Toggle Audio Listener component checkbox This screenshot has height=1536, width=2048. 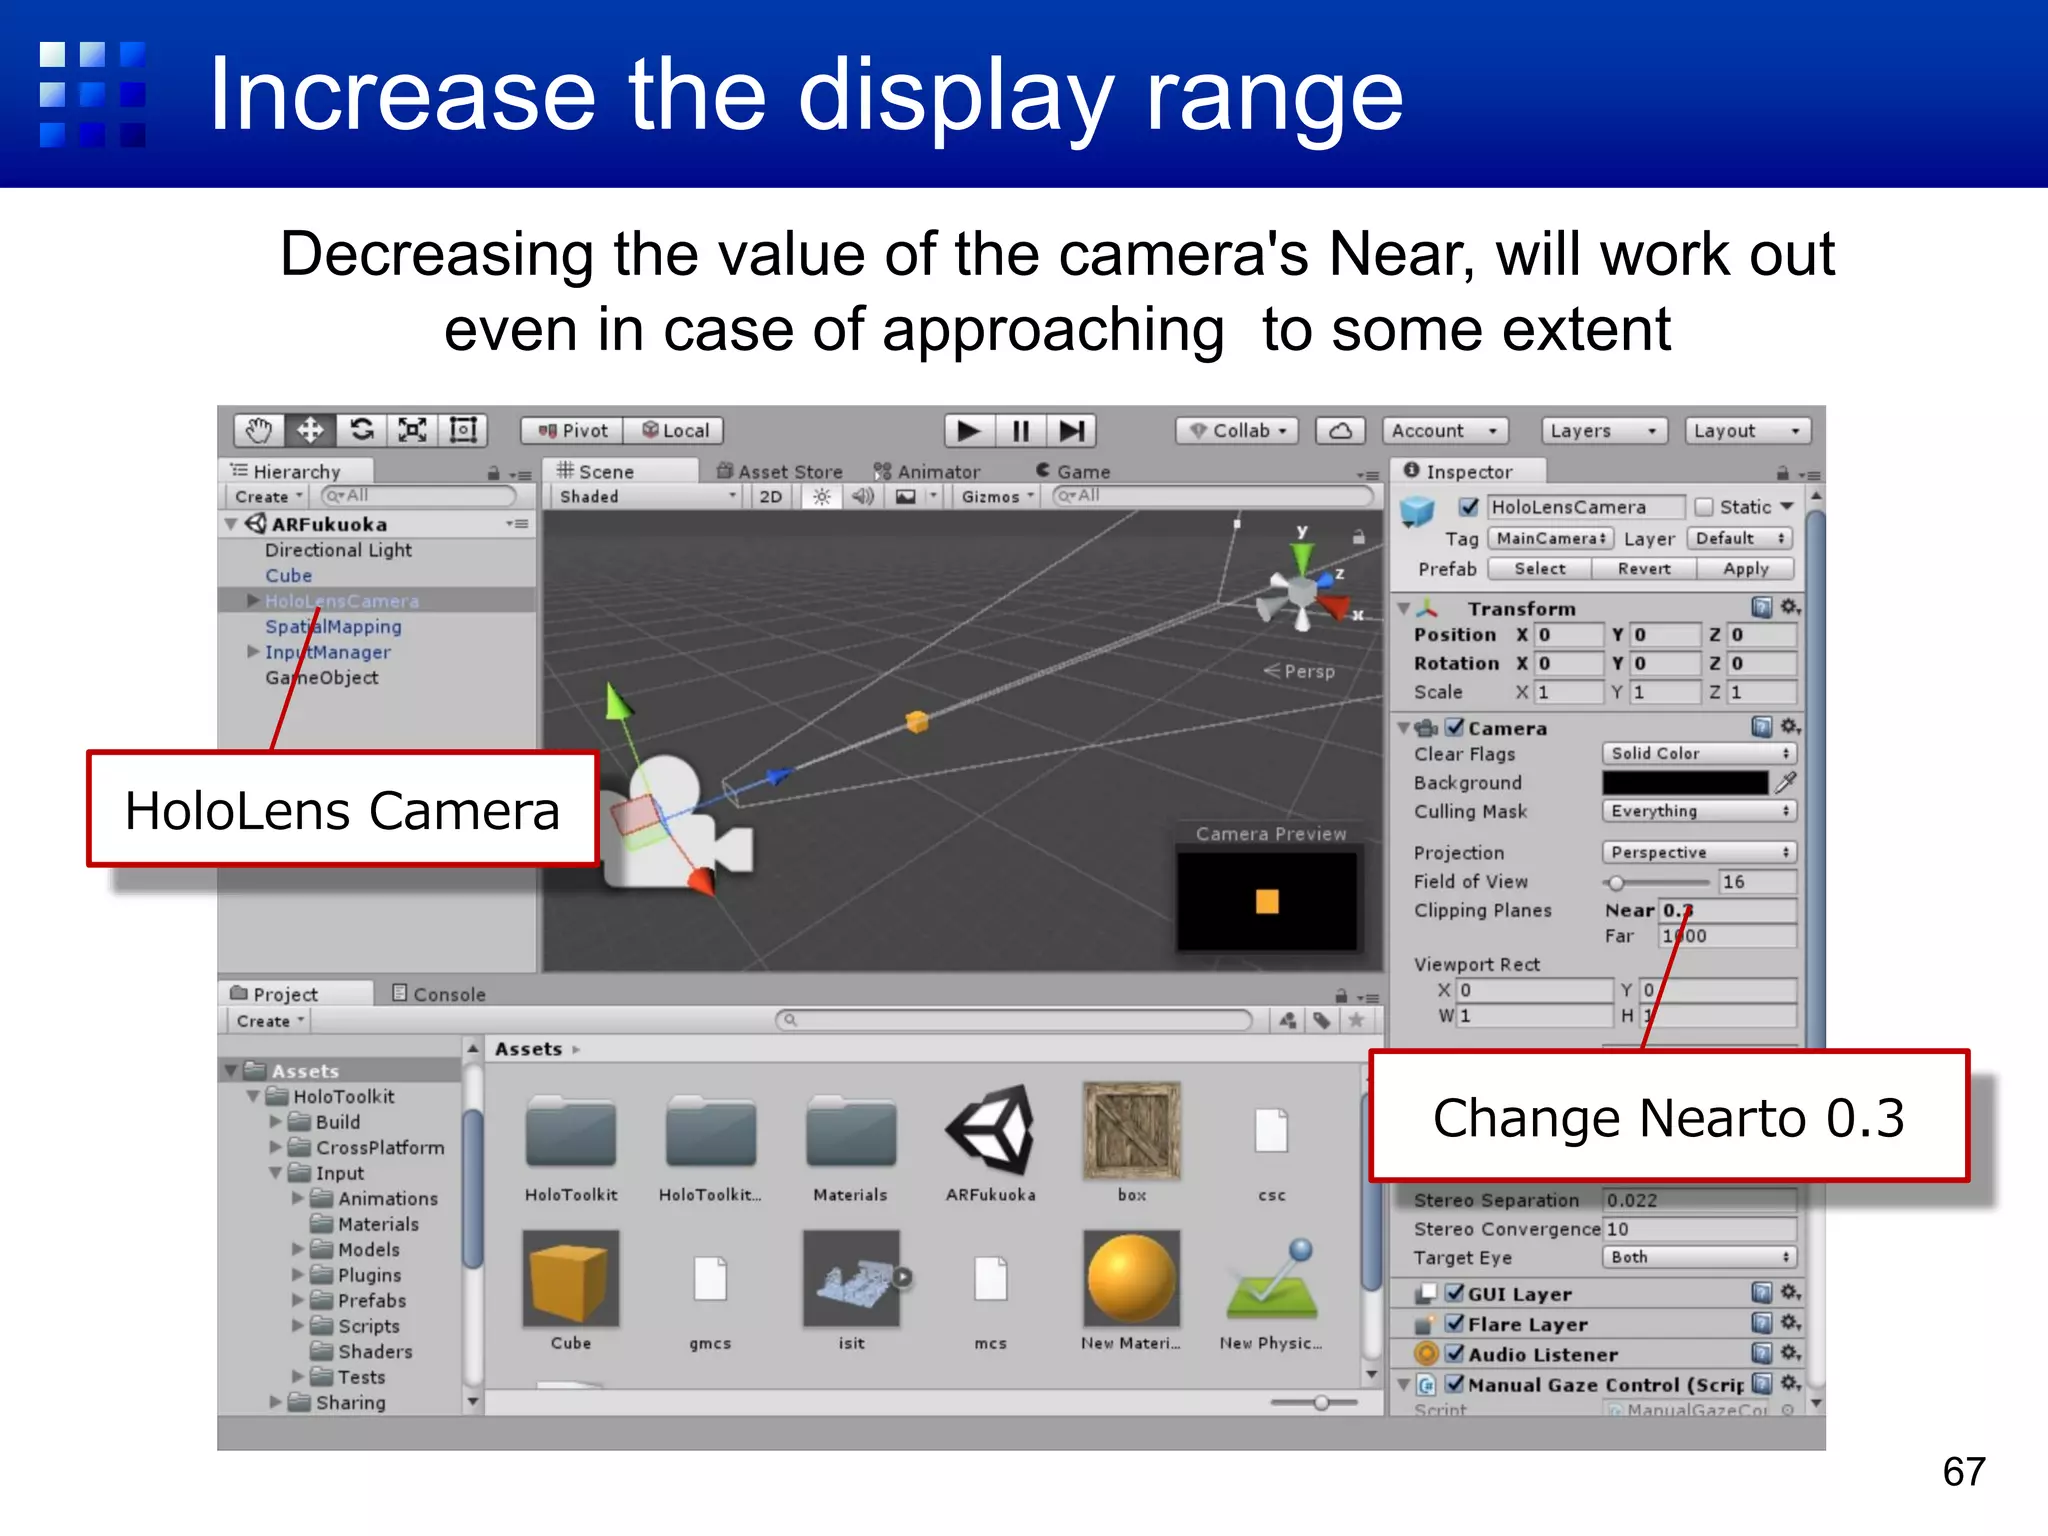point(1455,1354)
